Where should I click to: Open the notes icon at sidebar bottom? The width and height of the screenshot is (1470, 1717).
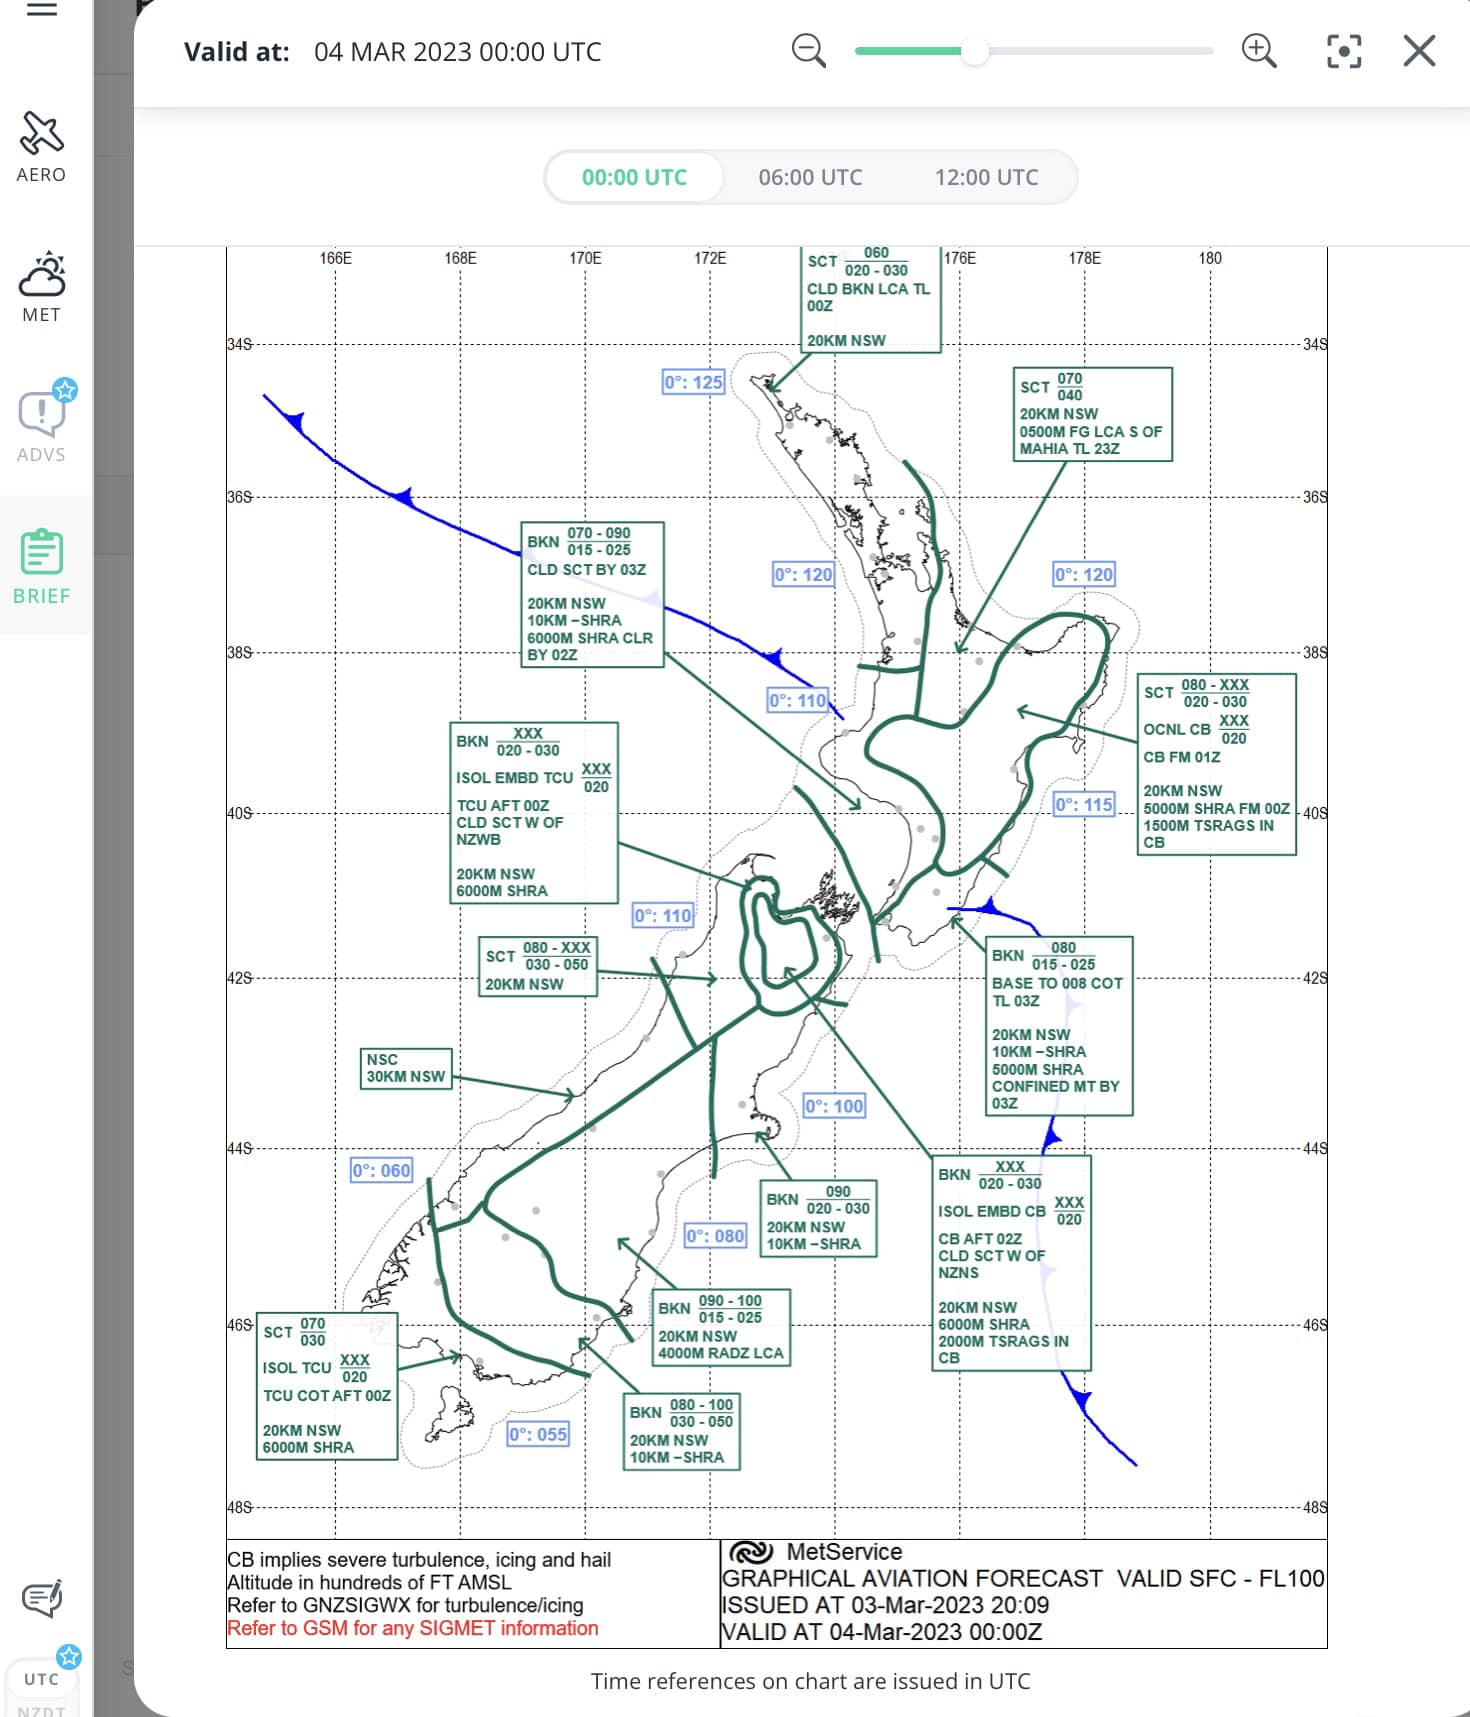coord(41,1598)
